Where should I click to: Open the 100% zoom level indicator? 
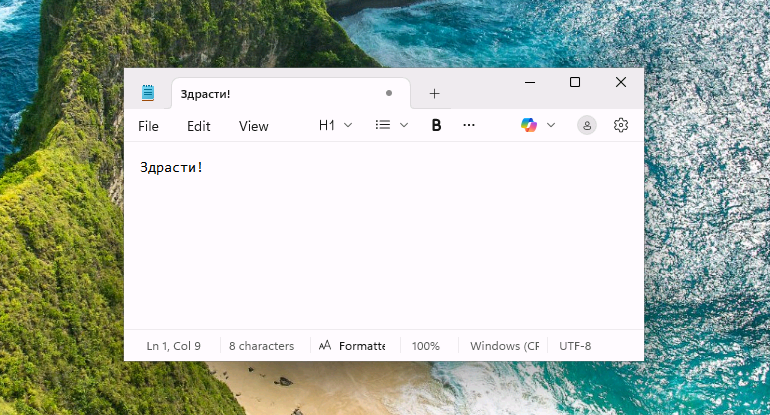[426, 346]
